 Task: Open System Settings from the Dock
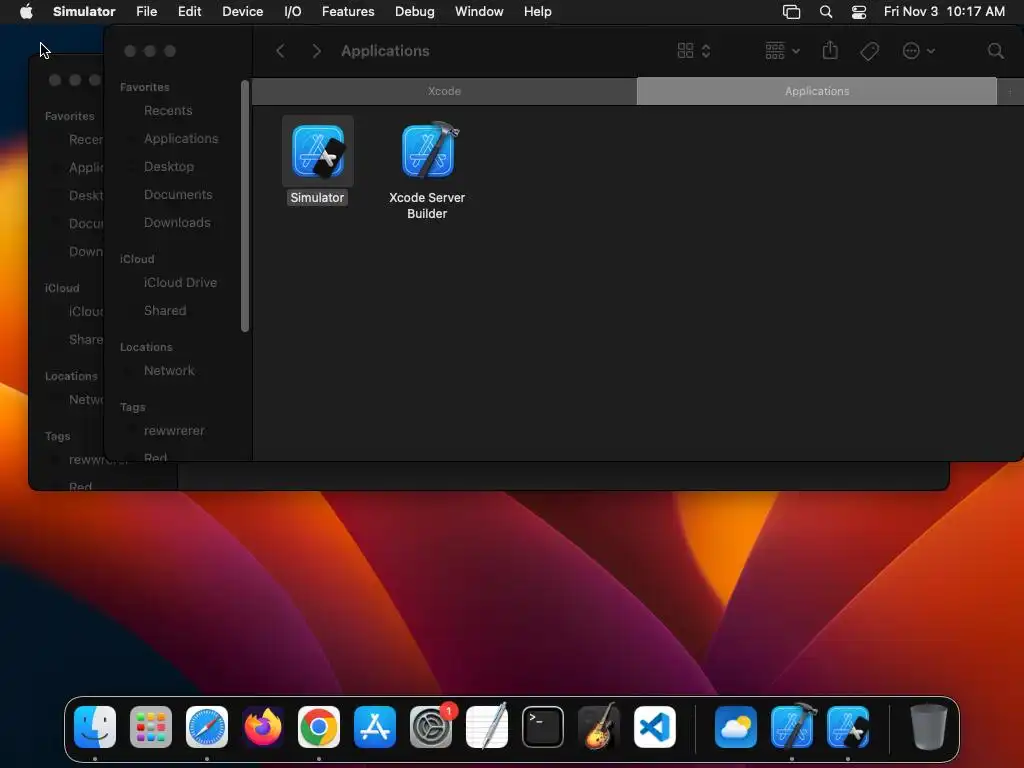click(431, 727)
